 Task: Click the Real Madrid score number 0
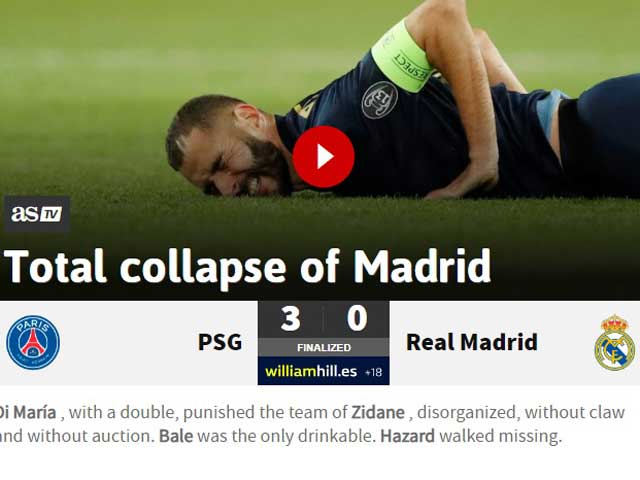coord(357,319)
